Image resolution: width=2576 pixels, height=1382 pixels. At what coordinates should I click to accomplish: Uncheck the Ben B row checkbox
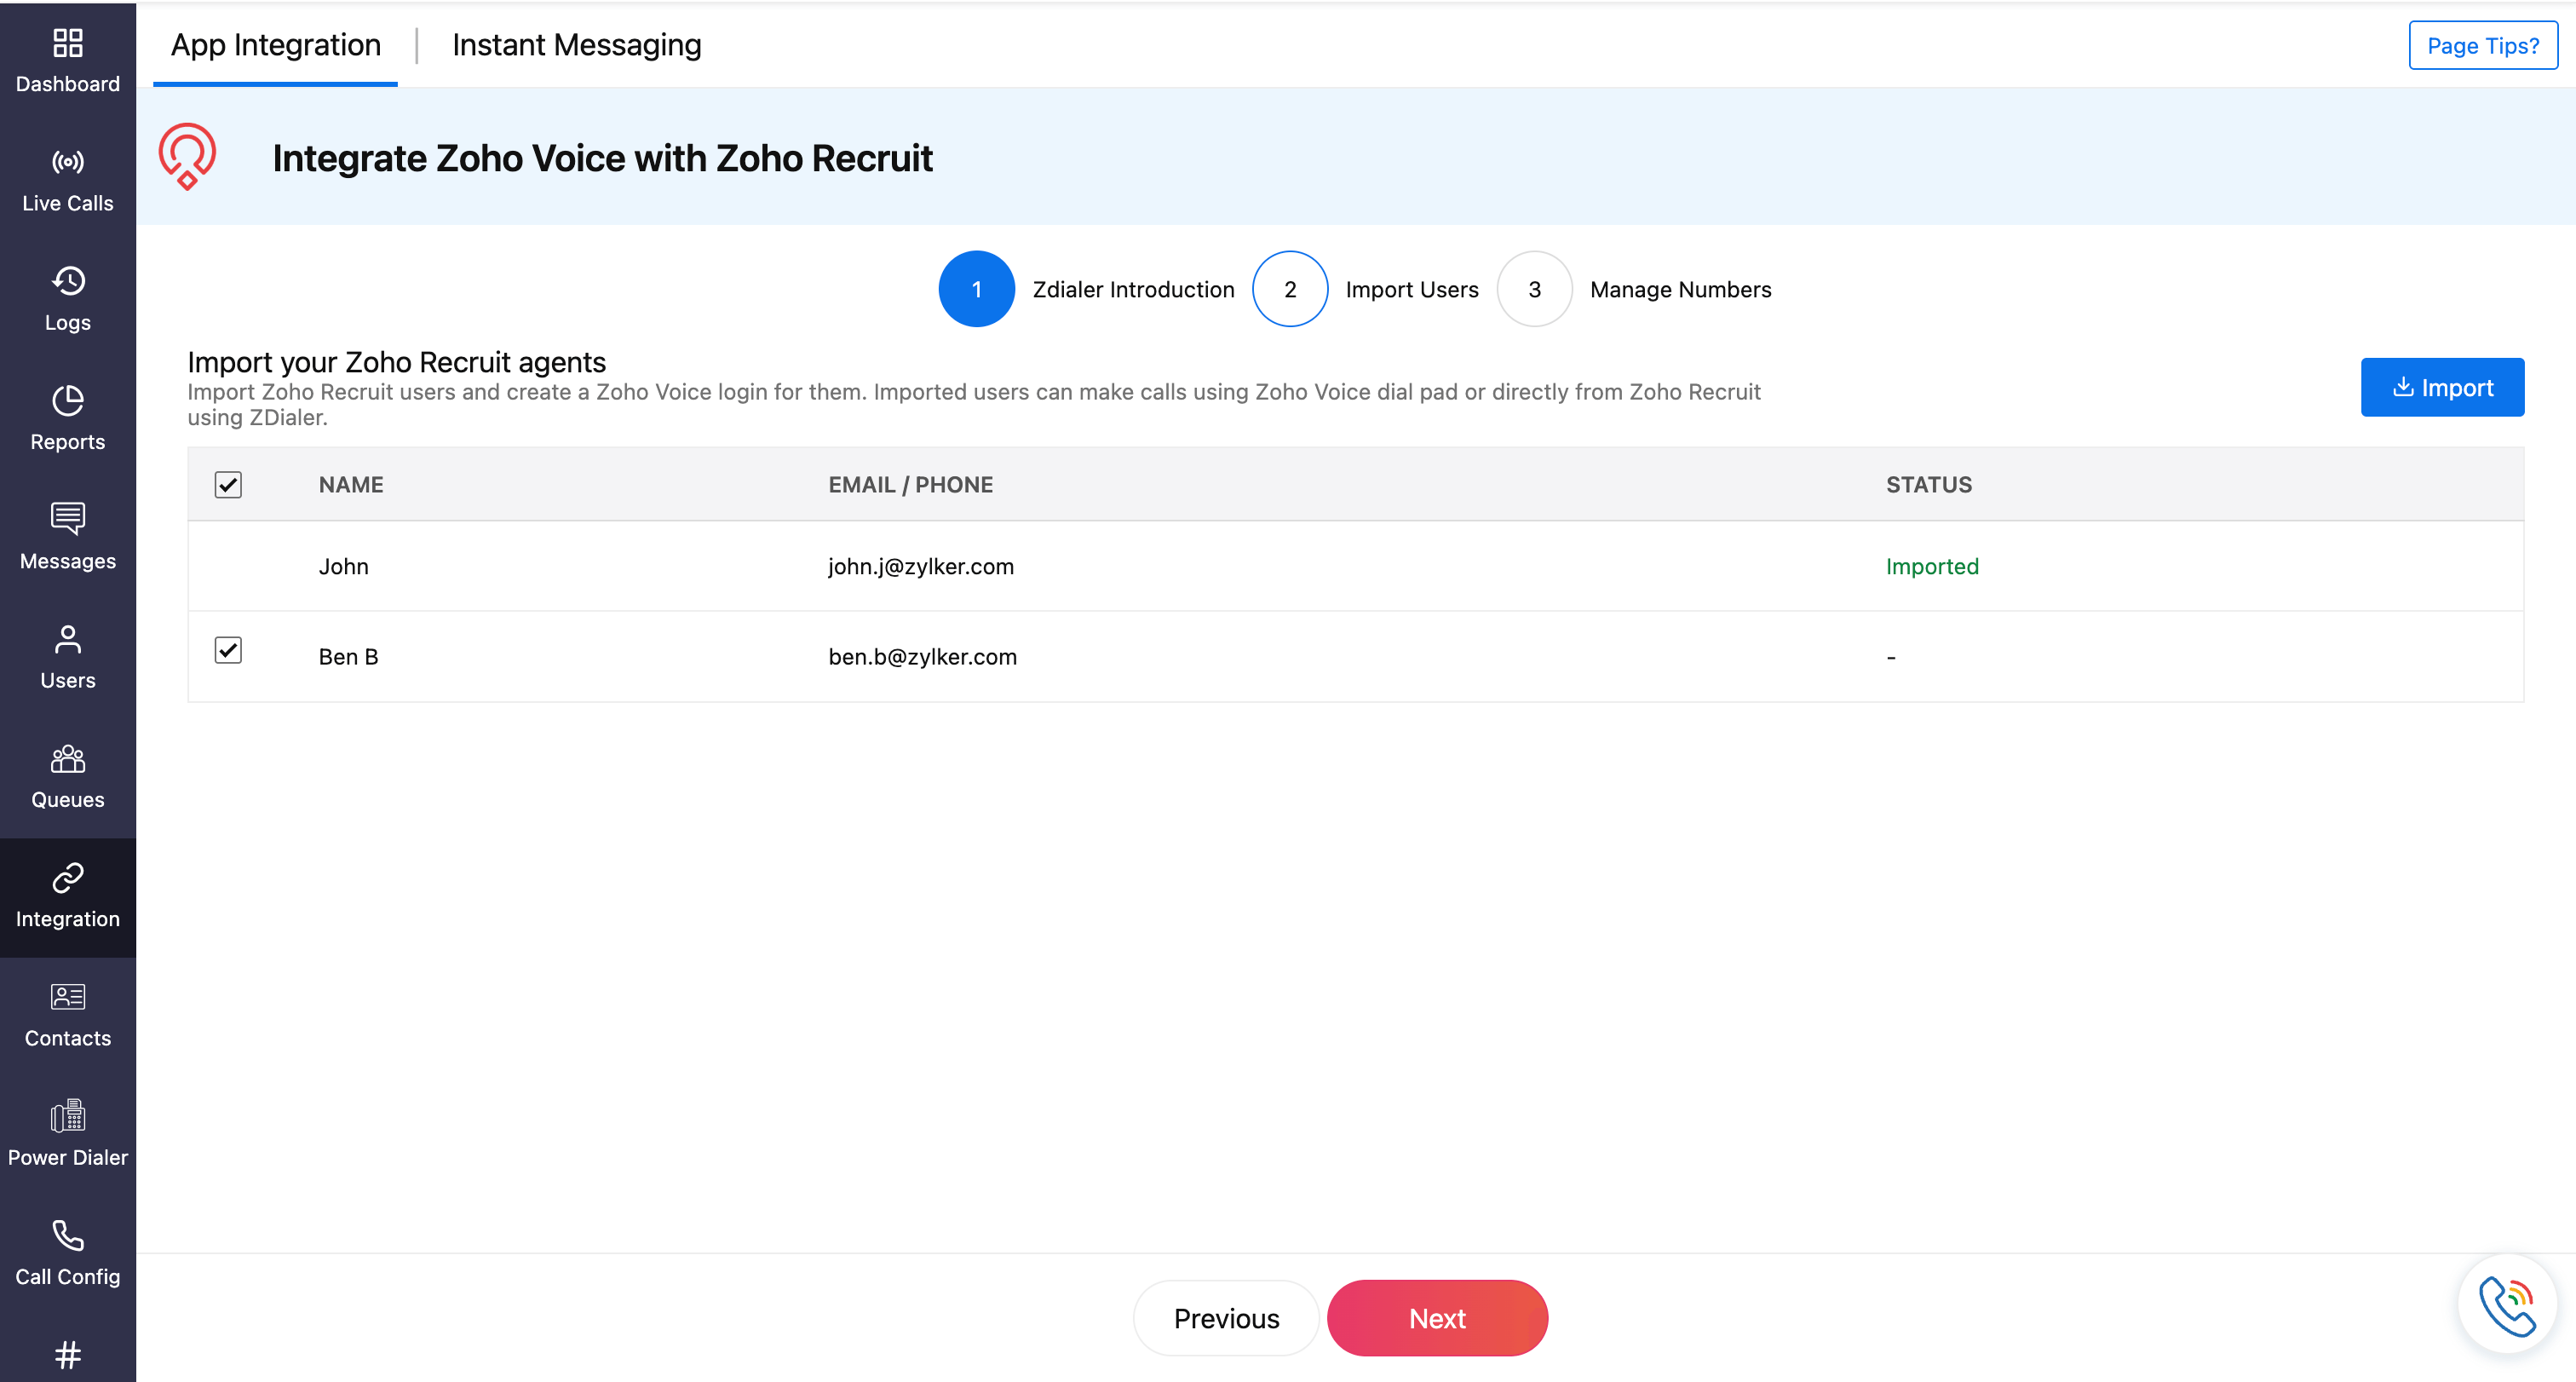[228, 650]
